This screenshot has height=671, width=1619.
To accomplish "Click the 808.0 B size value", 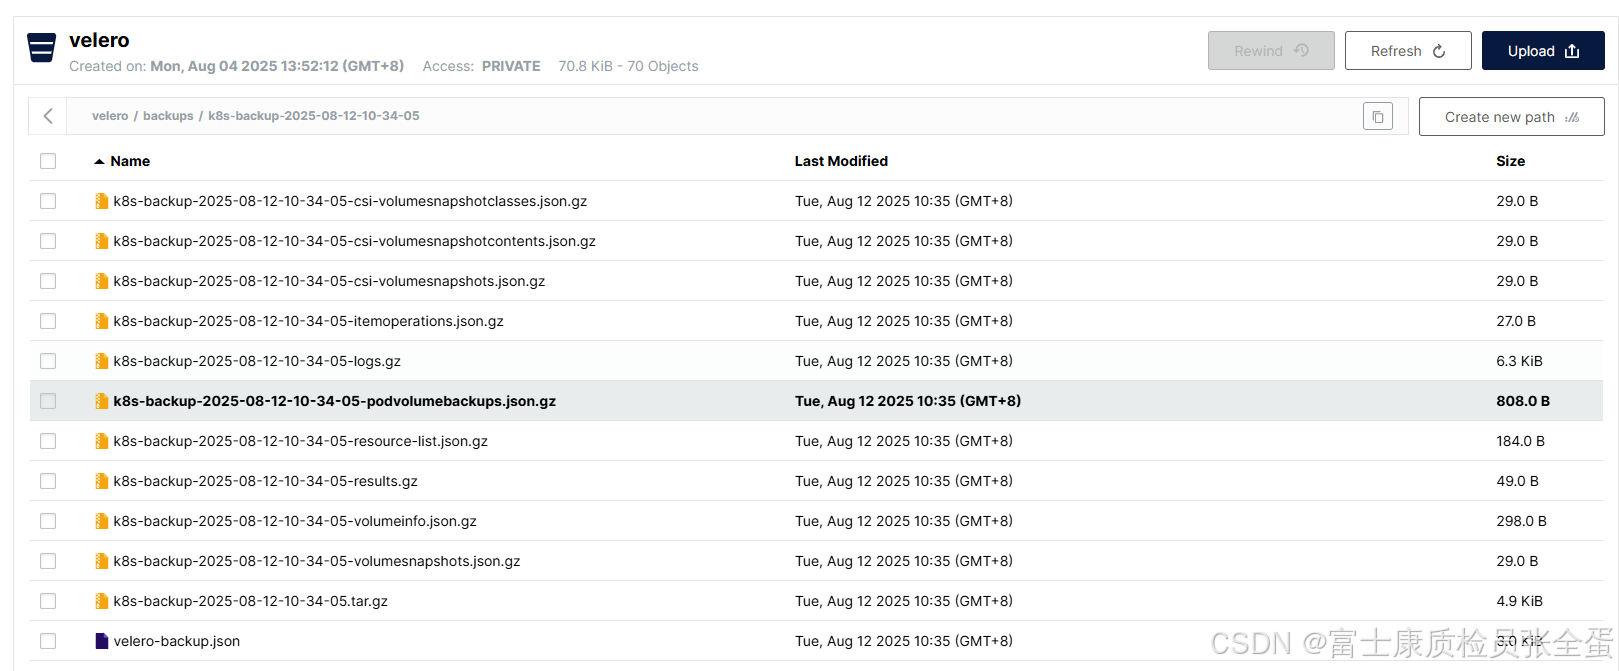I will 1523,401.
